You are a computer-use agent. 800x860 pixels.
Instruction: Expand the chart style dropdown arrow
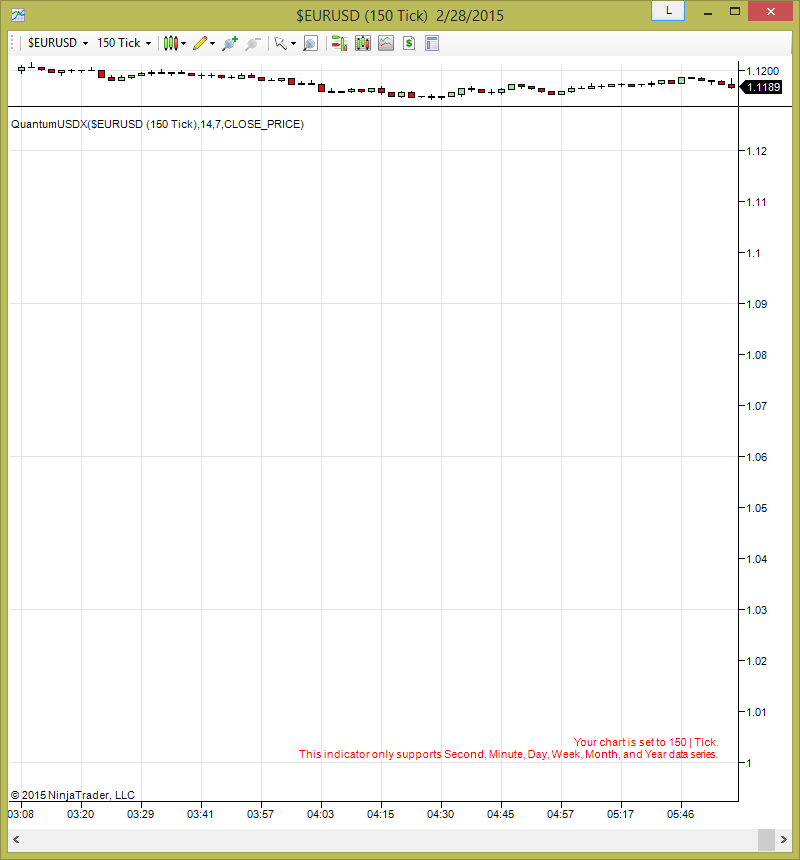coord(184,43)
